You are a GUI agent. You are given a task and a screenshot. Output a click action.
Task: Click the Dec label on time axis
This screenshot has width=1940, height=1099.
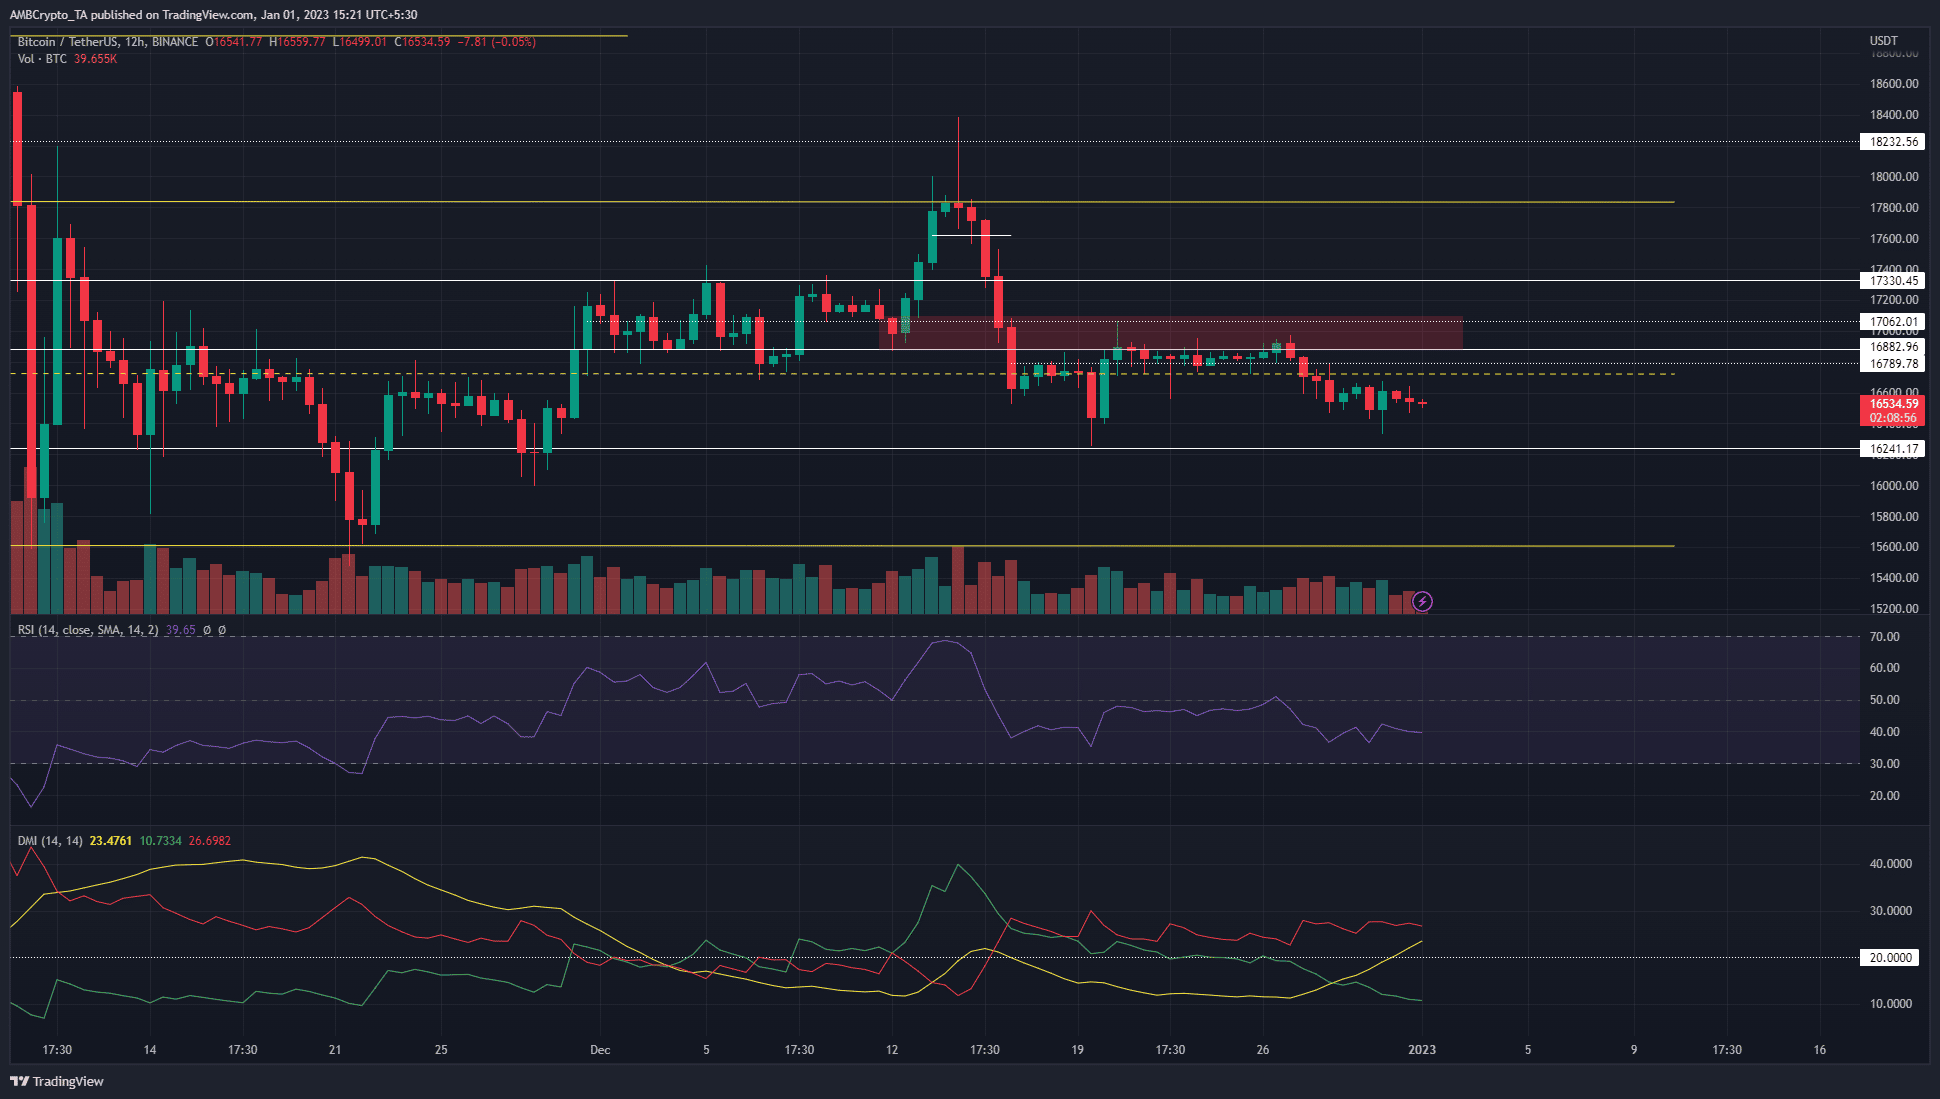pyautogui.click(x=600, y=1050)
